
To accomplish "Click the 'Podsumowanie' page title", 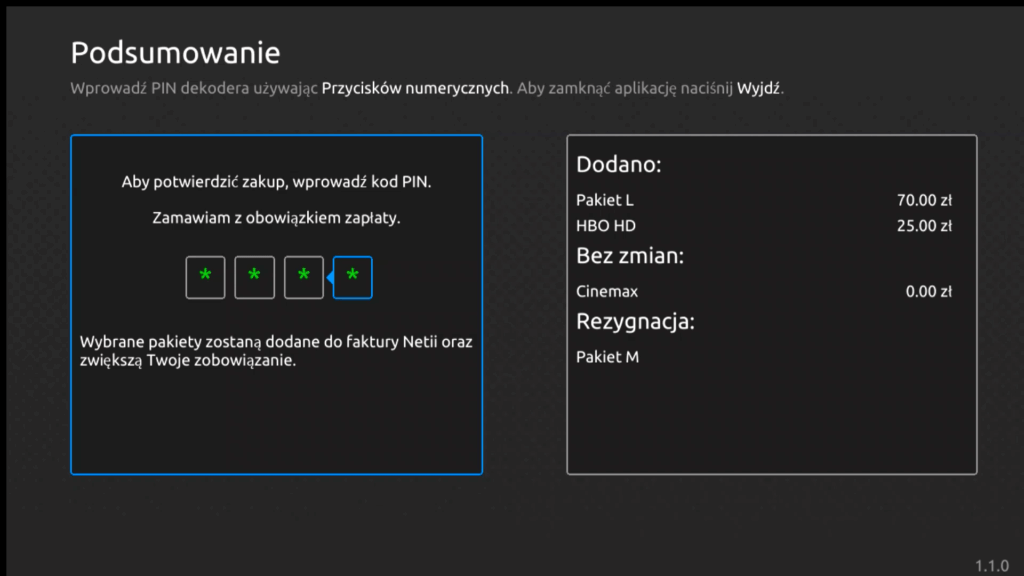I will point(175,52).
